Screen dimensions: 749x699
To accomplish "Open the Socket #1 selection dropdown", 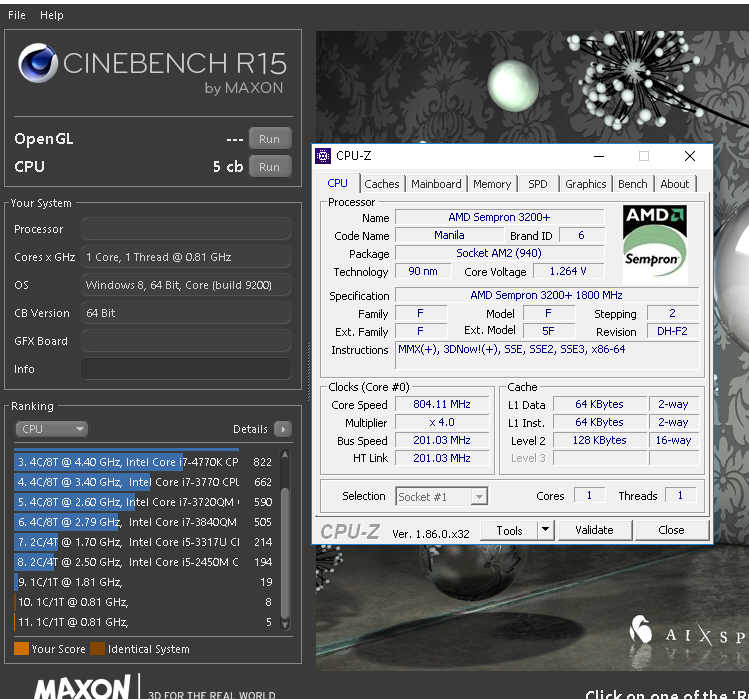I will (x=441, y=496).
